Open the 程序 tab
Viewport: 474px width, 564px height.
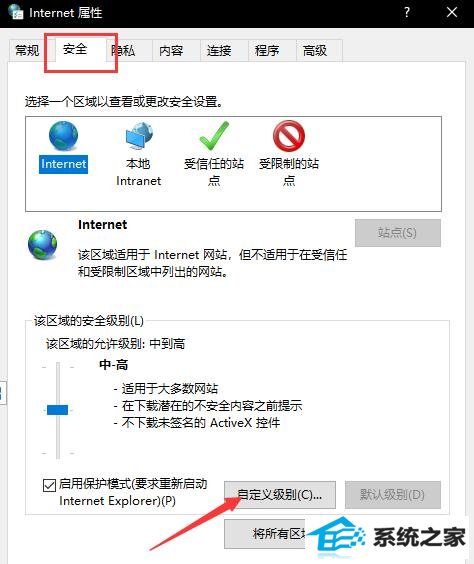pos(267,50)
